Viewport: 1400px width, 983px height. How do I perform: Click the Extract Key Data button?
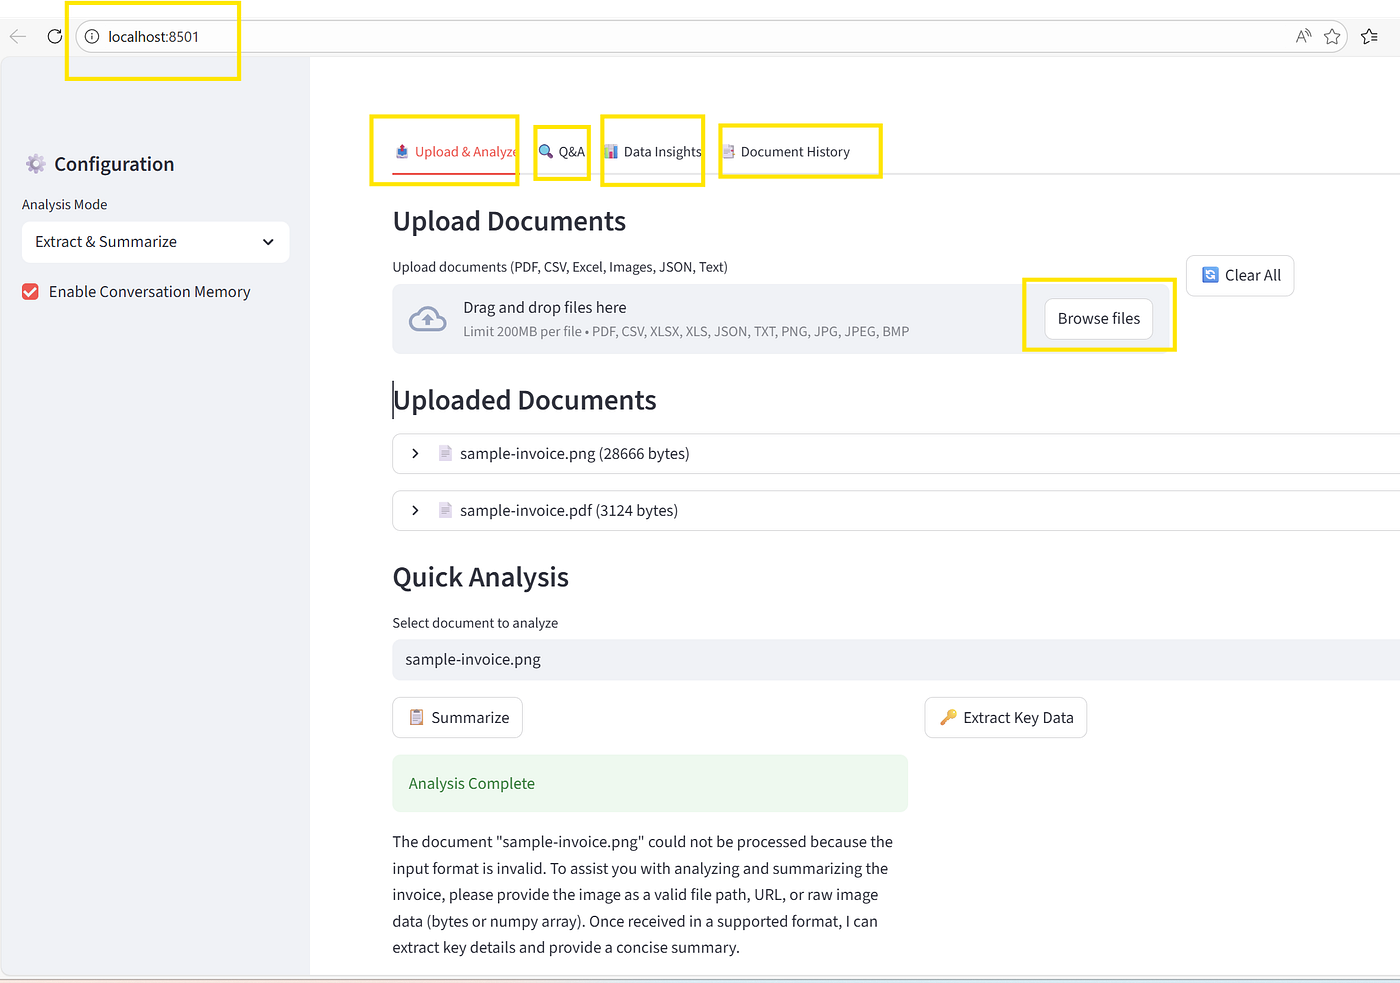pos(1006,718)
